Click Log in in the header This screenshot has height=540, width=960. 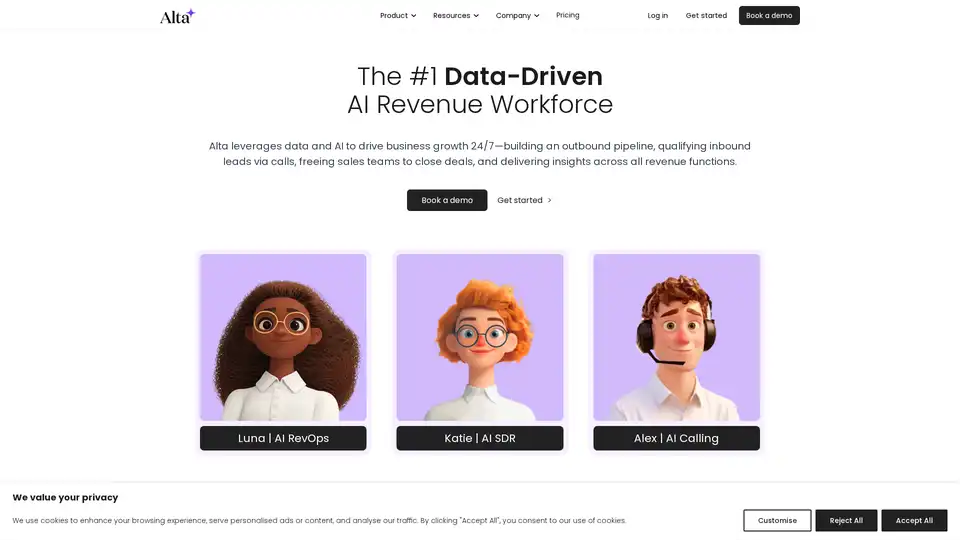point(657,16)
